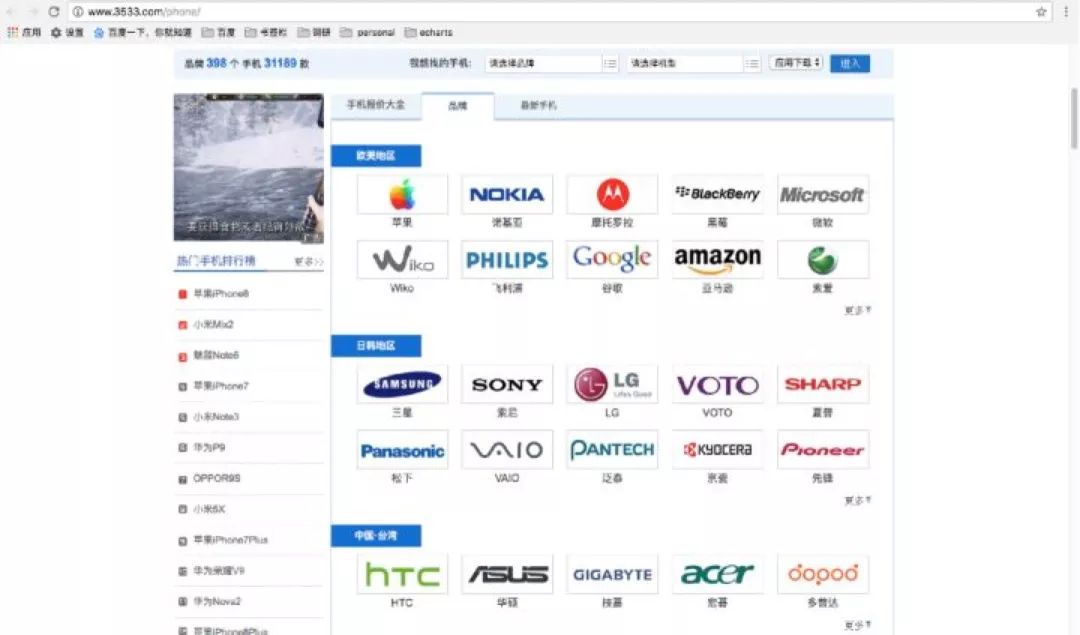The width and height of the screenshot is (1080, 635).
Task: Open the Kyocera brand logo
Action: point(717,450)
